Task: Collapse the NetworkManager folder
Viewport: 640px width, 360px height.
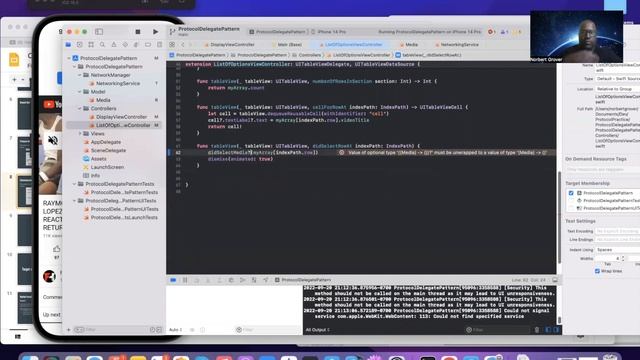Action: pos(80,75)
